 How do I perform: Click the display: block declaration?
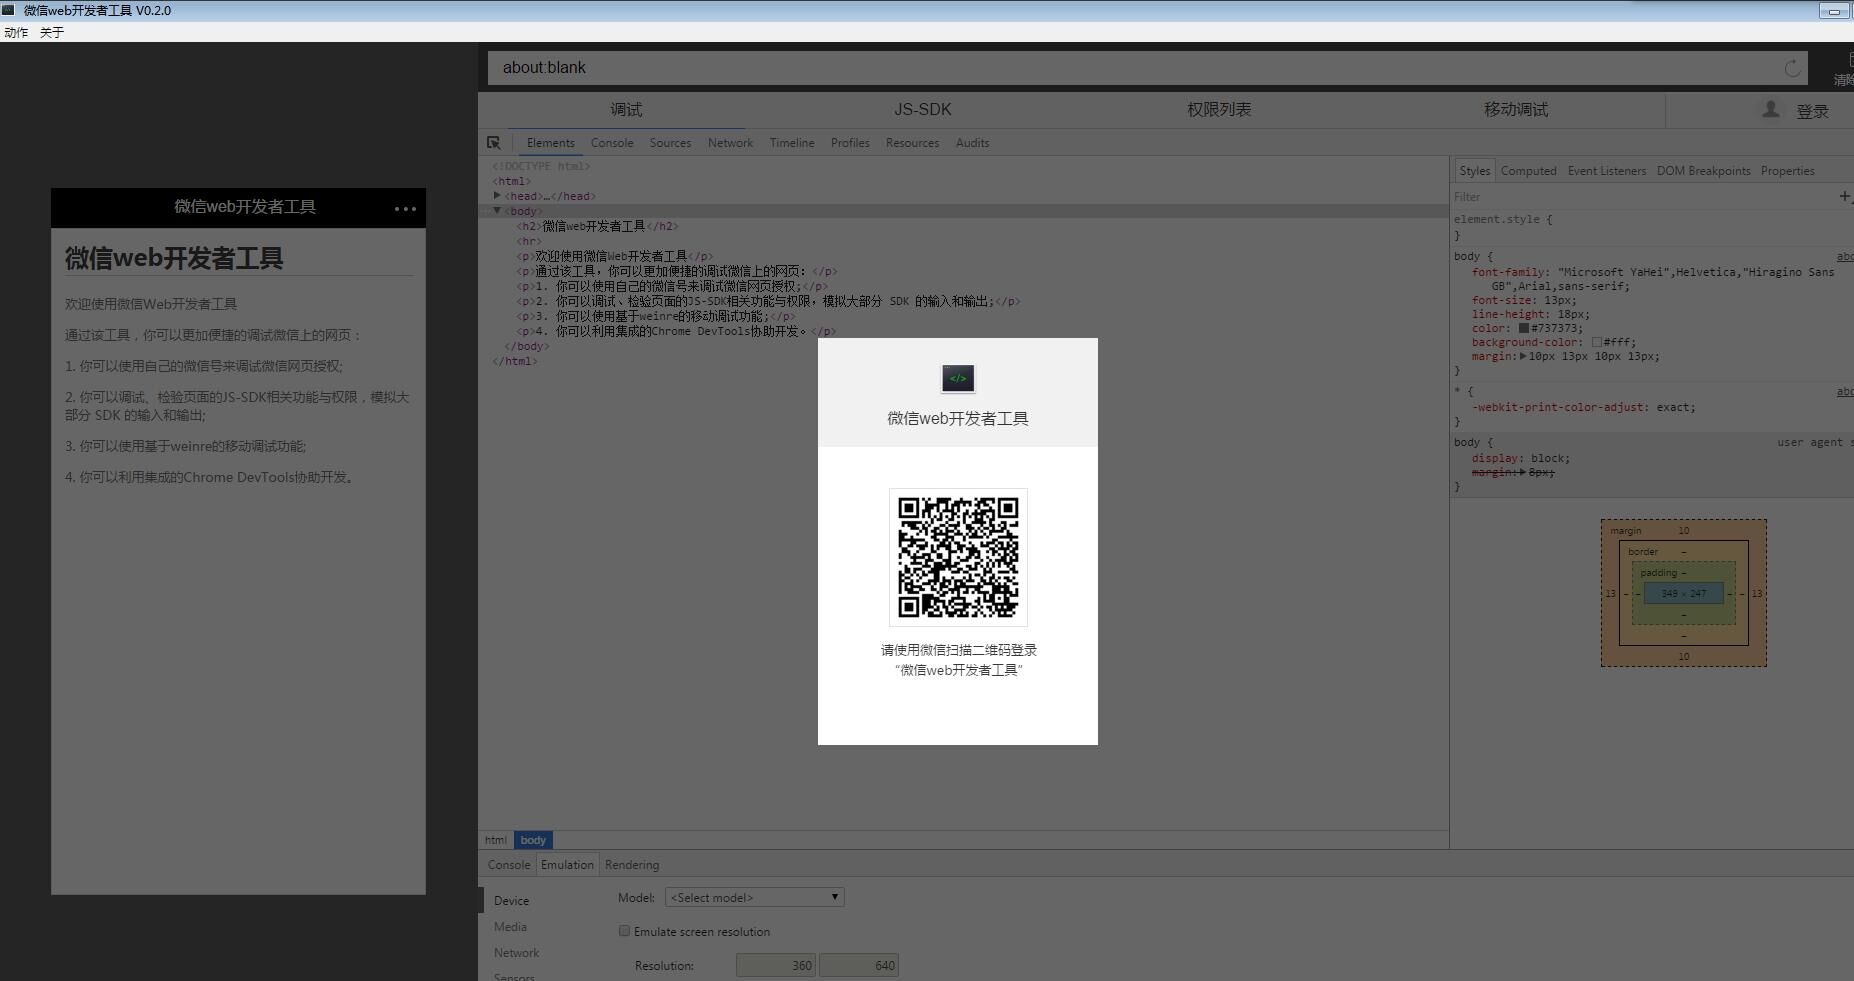(x=1520, y=458)
